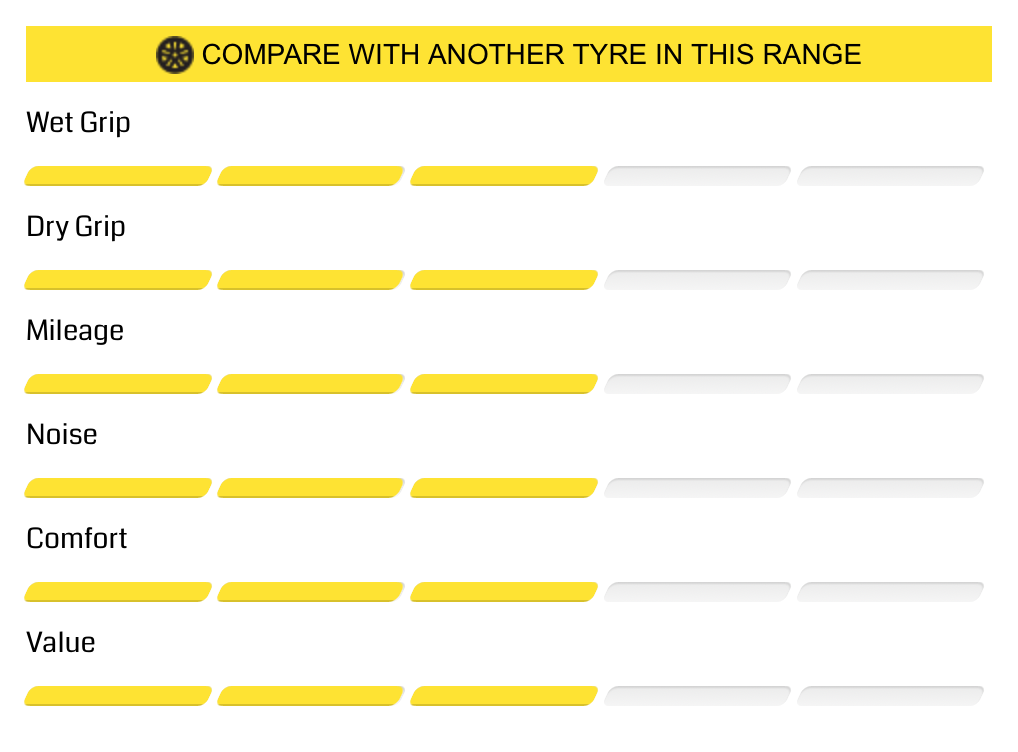Screen dimensions: 1018x752
Task: Click the Comfort label
Action: point(77,538)
